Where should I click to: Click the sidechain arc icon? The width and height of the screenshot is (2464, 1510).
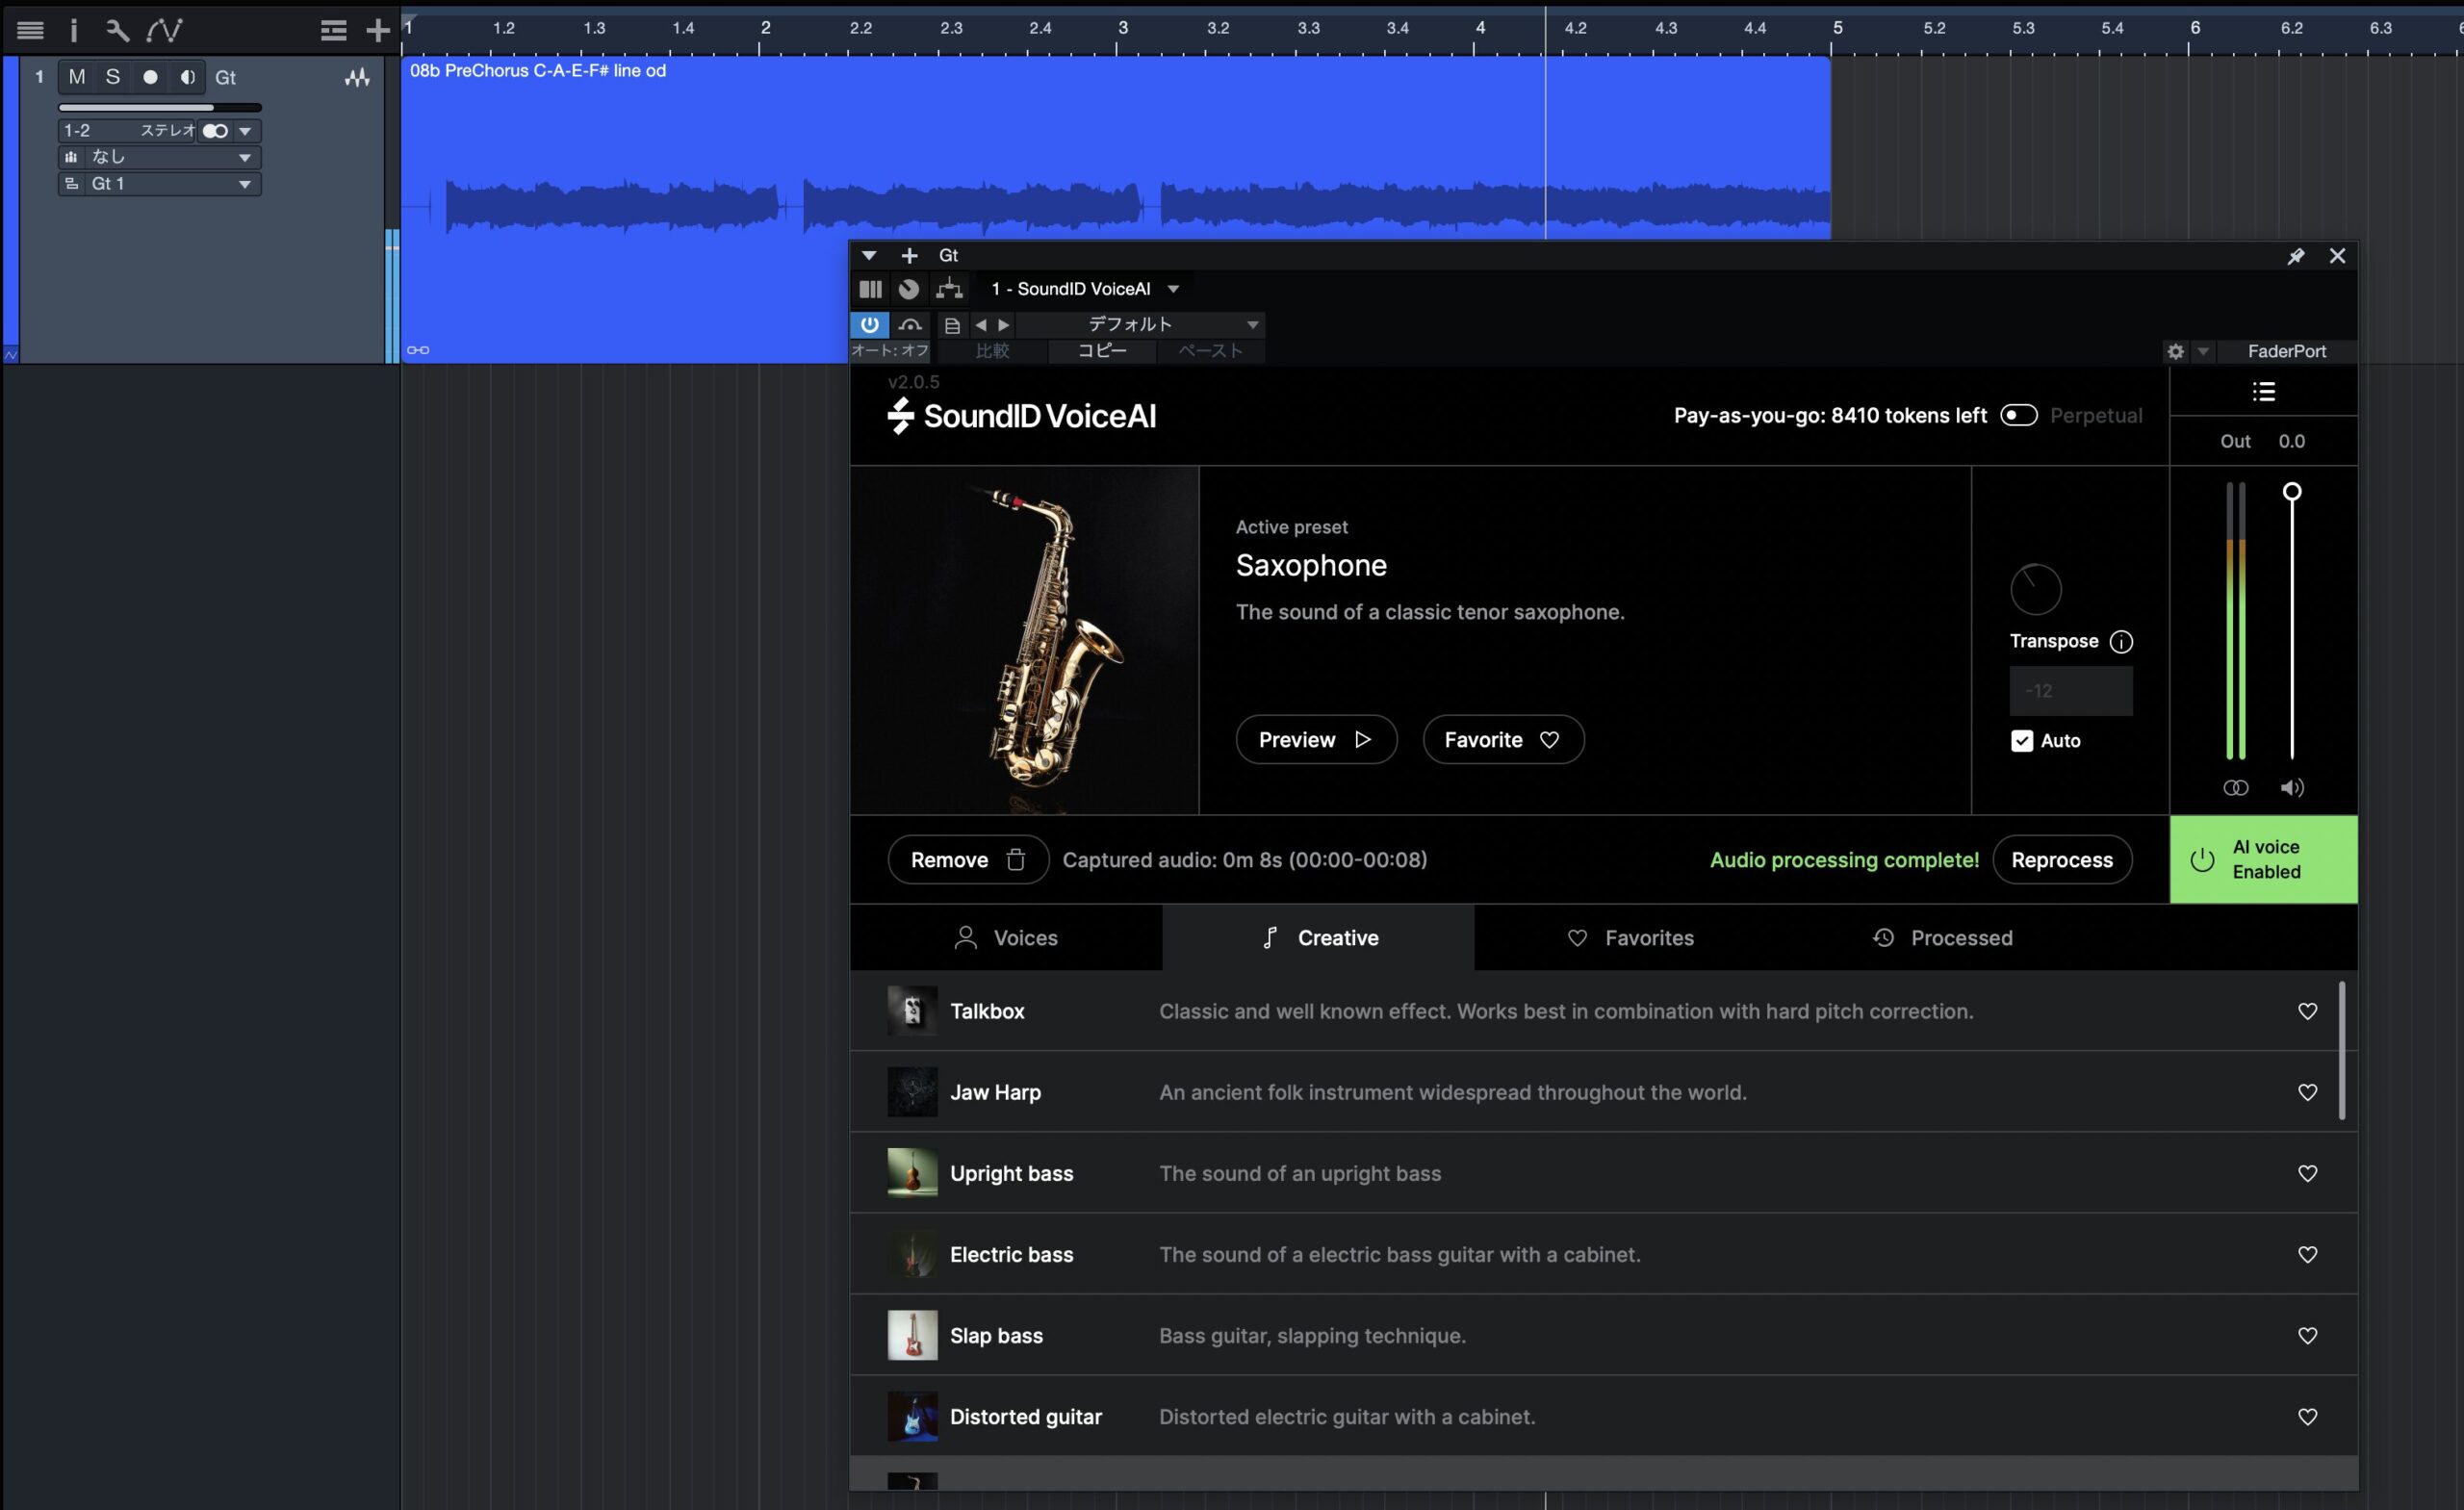(x=910, y=325)
